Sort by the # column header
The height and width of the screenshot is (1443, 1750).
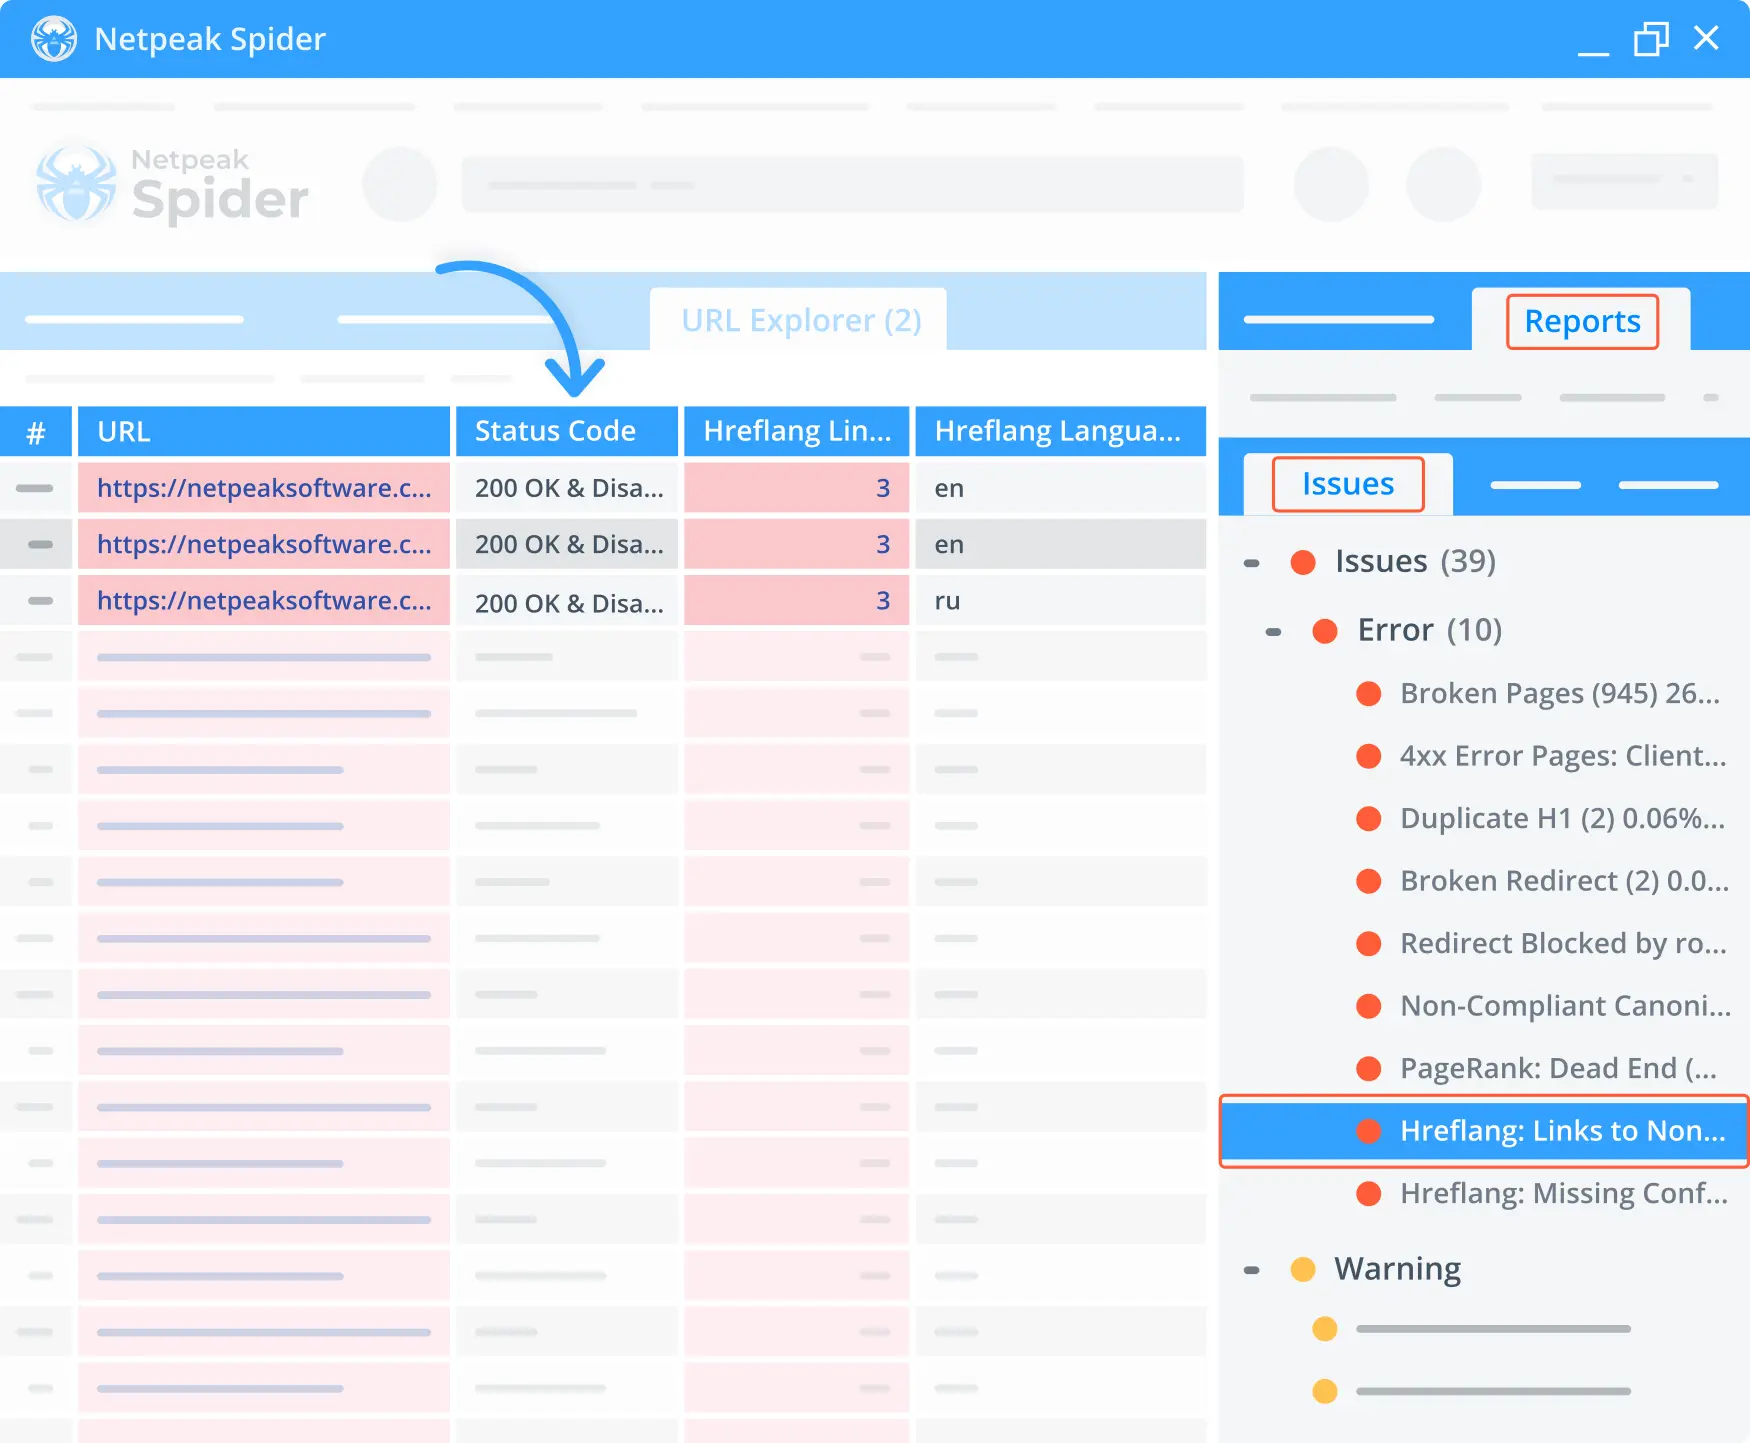pyautogui.click(x=36, y=431)
